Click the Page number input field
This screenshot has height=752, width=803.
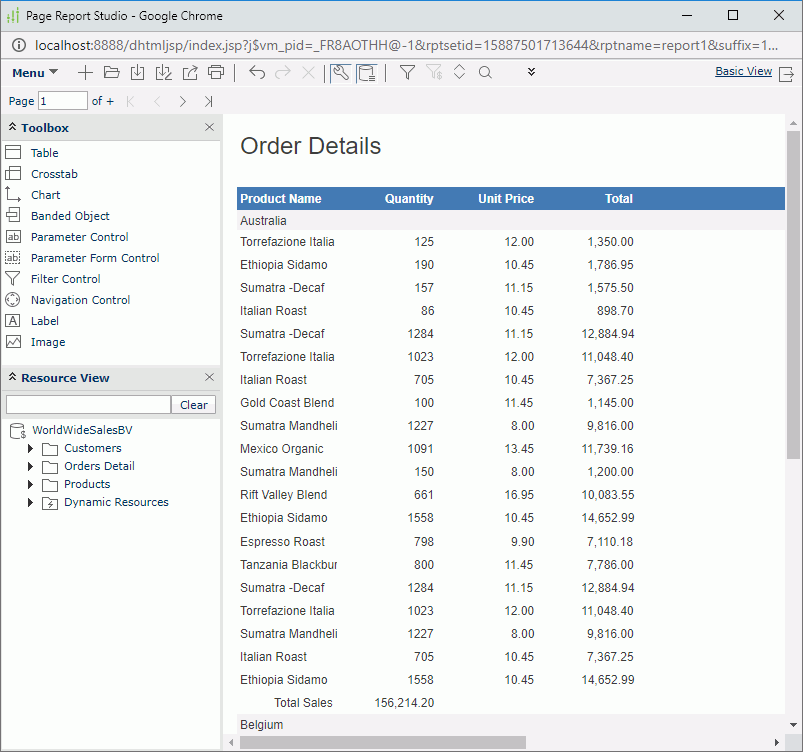coord(63,101)
